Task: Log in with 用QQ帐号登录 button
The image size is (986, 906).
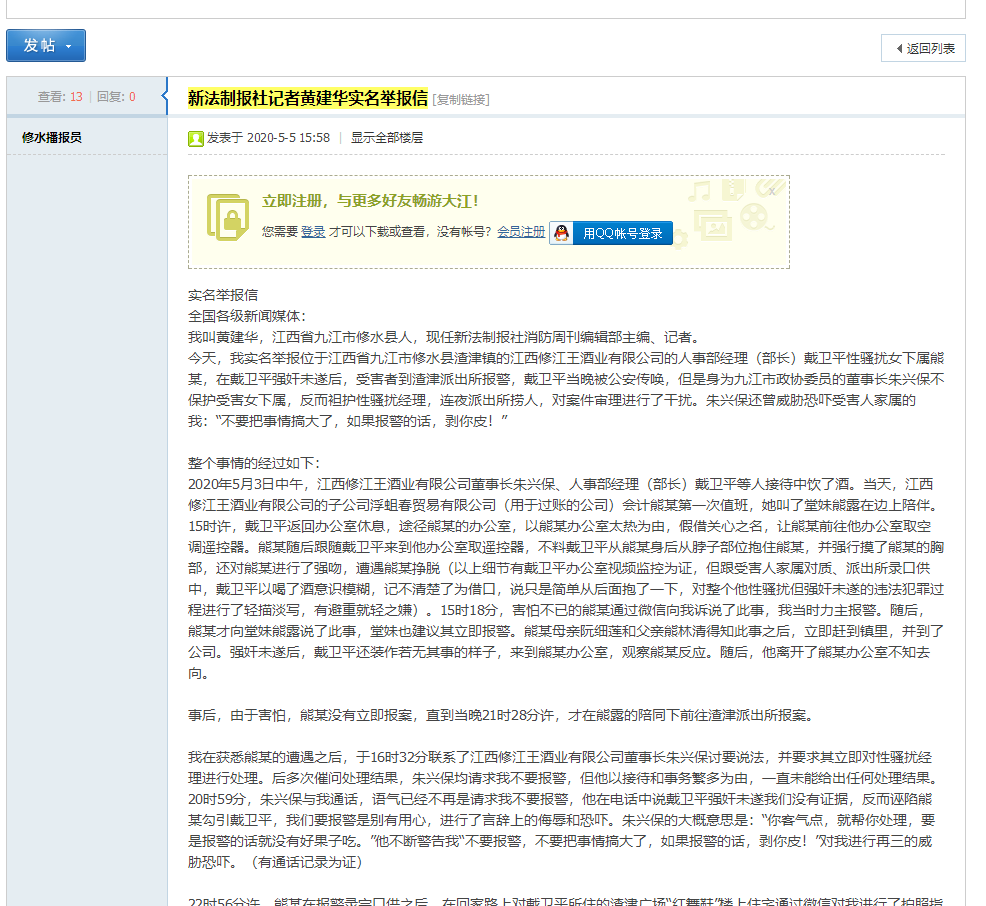Action: pos(611,233)
